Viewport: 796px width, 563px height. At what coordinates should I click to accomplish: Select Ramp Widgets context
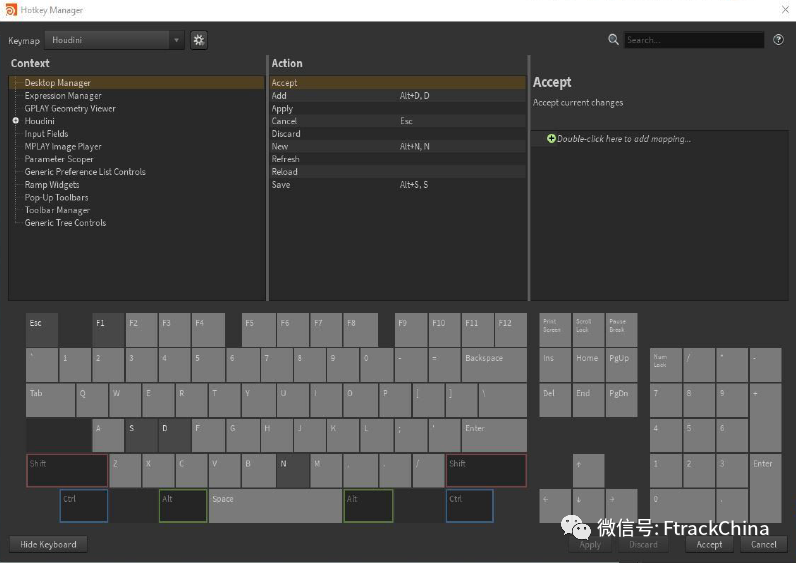pos(52,185)
